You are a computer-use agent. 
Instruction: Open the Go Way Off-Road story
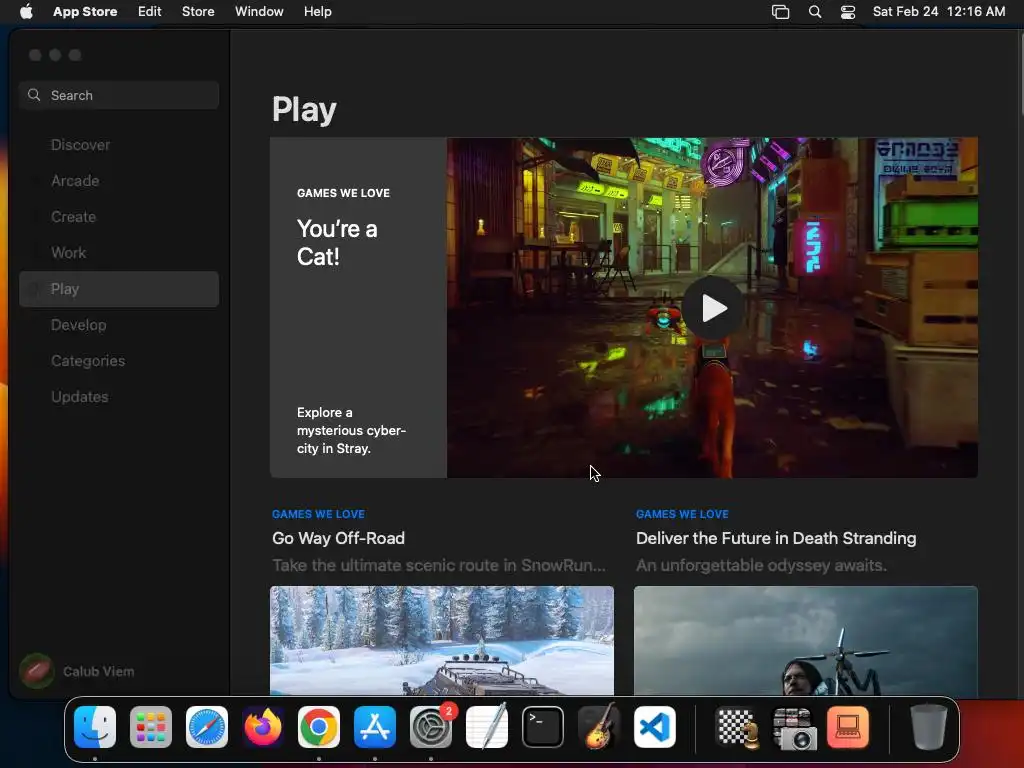(338, 538)
